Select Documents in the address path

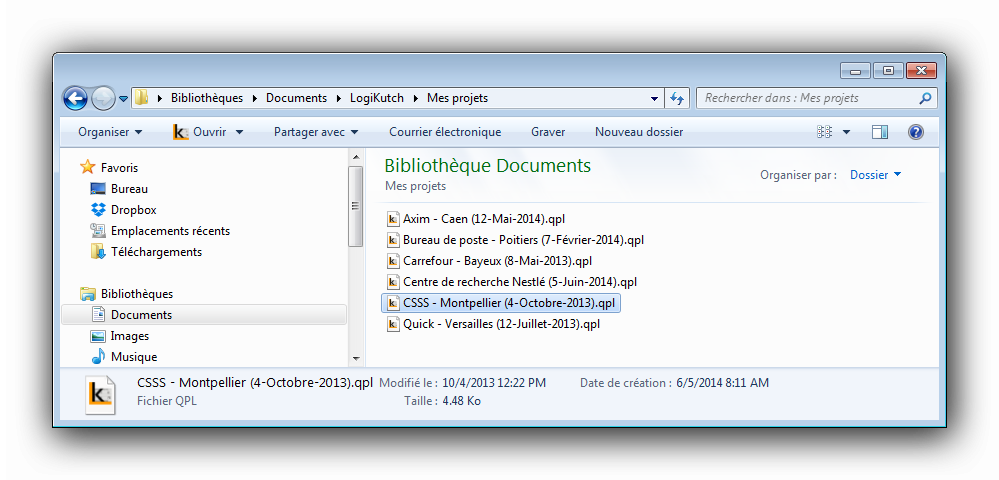(x=296, y=98)
